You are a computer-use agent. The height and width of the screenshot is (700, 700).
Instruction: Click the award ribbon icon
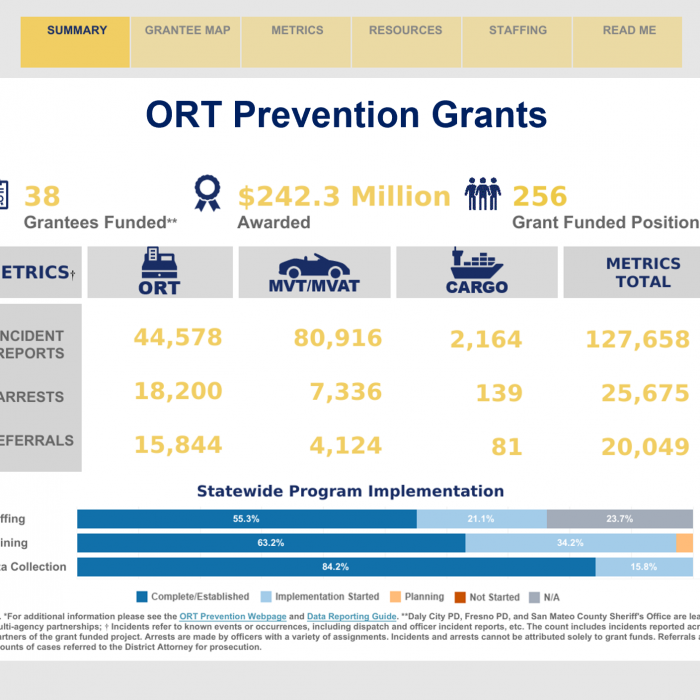tap(207, 192)
